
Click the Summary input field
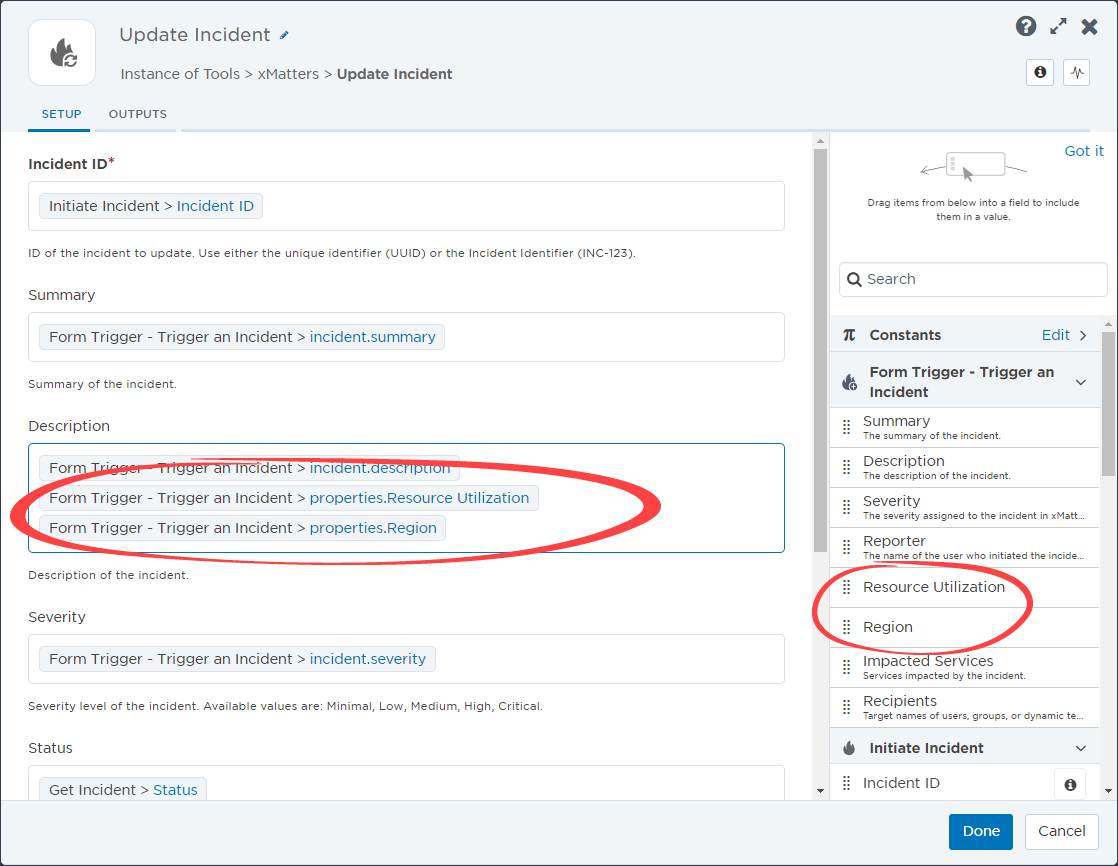coord(406,337)
